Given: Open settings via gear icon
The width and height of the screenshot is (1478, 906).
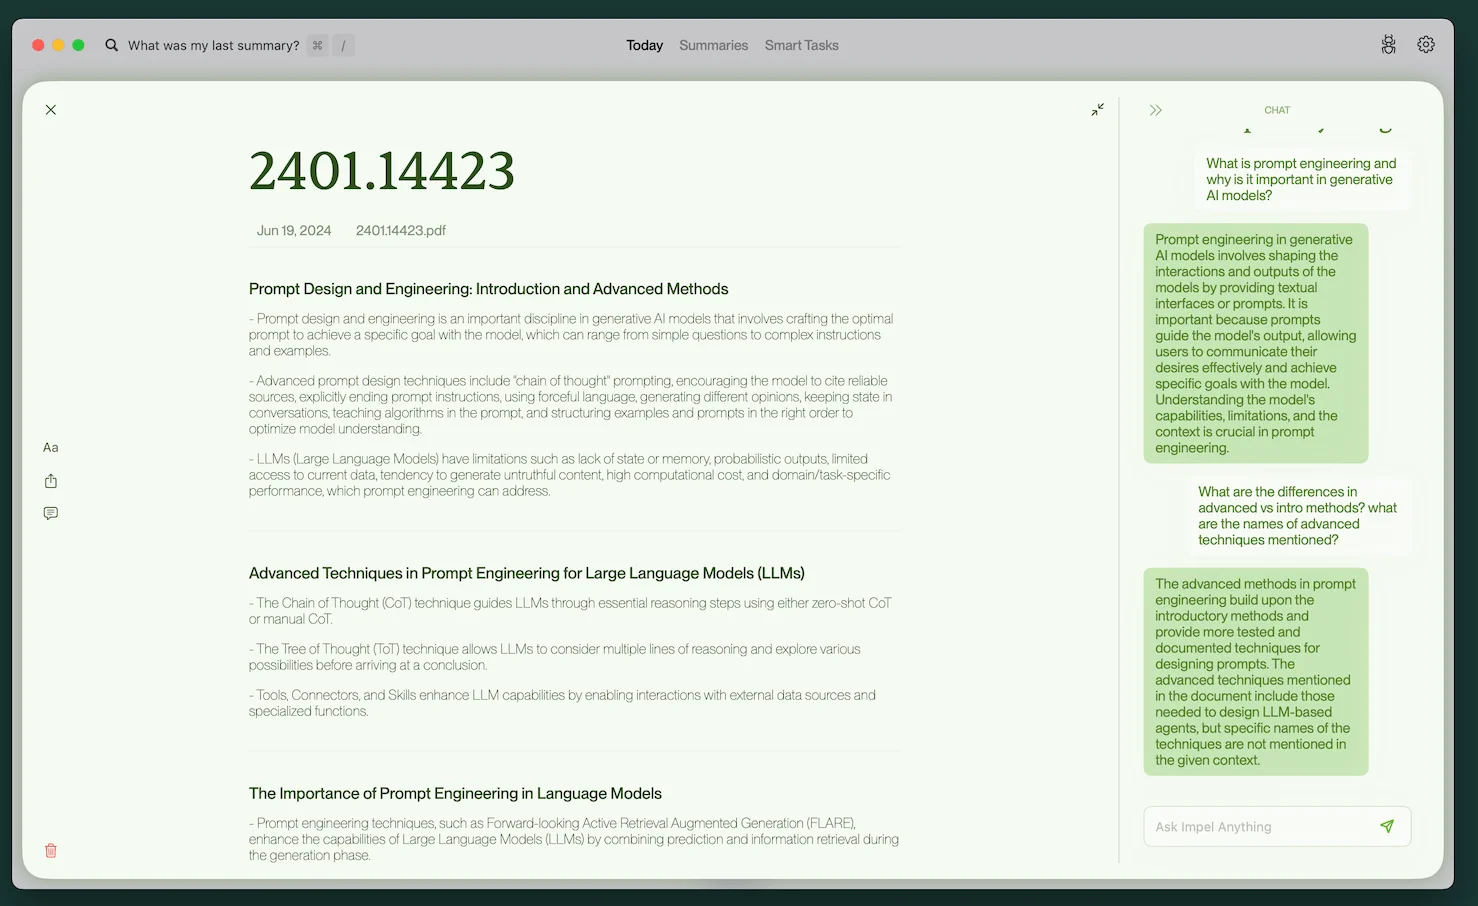Looking at the screenshot, I should (1426, 45).
